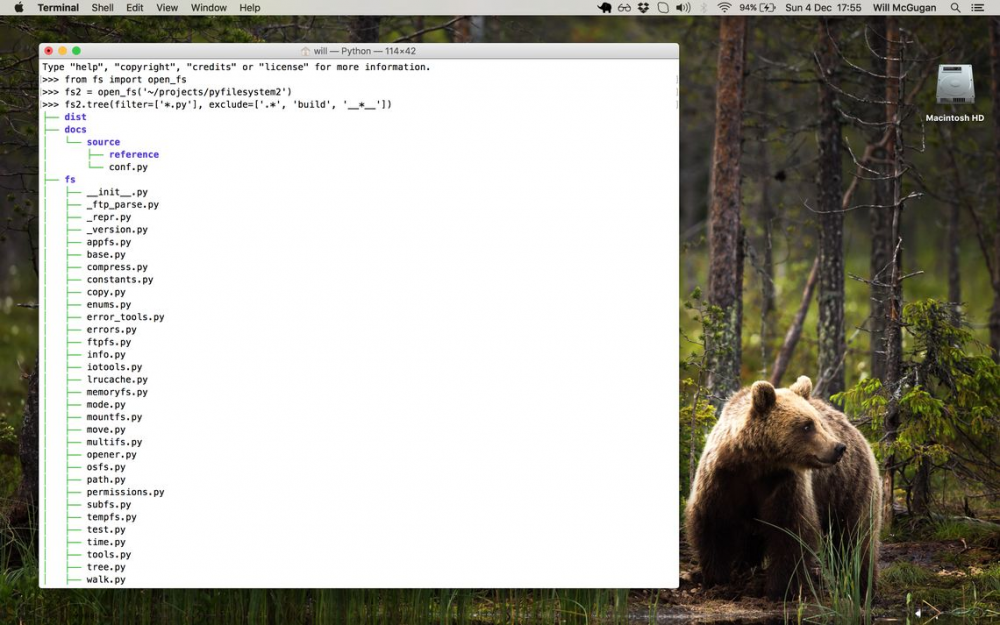Image resolution: width=1000 pixels, height=625 pixels.
Task: Click lrucache.py in the listing
Action: click(117, 379)
